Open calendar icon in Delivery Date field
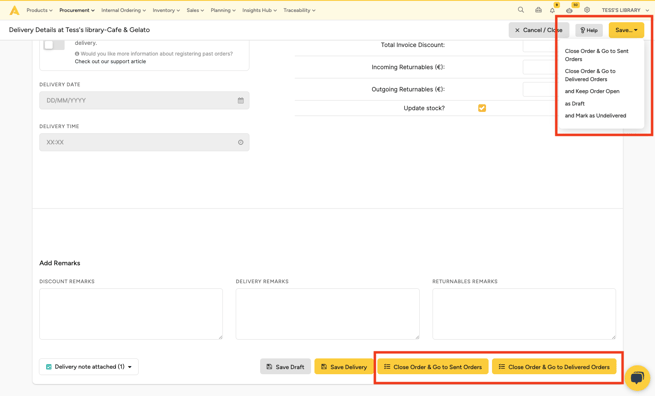Viewport: 655px width, 396px height. point(241,101)
